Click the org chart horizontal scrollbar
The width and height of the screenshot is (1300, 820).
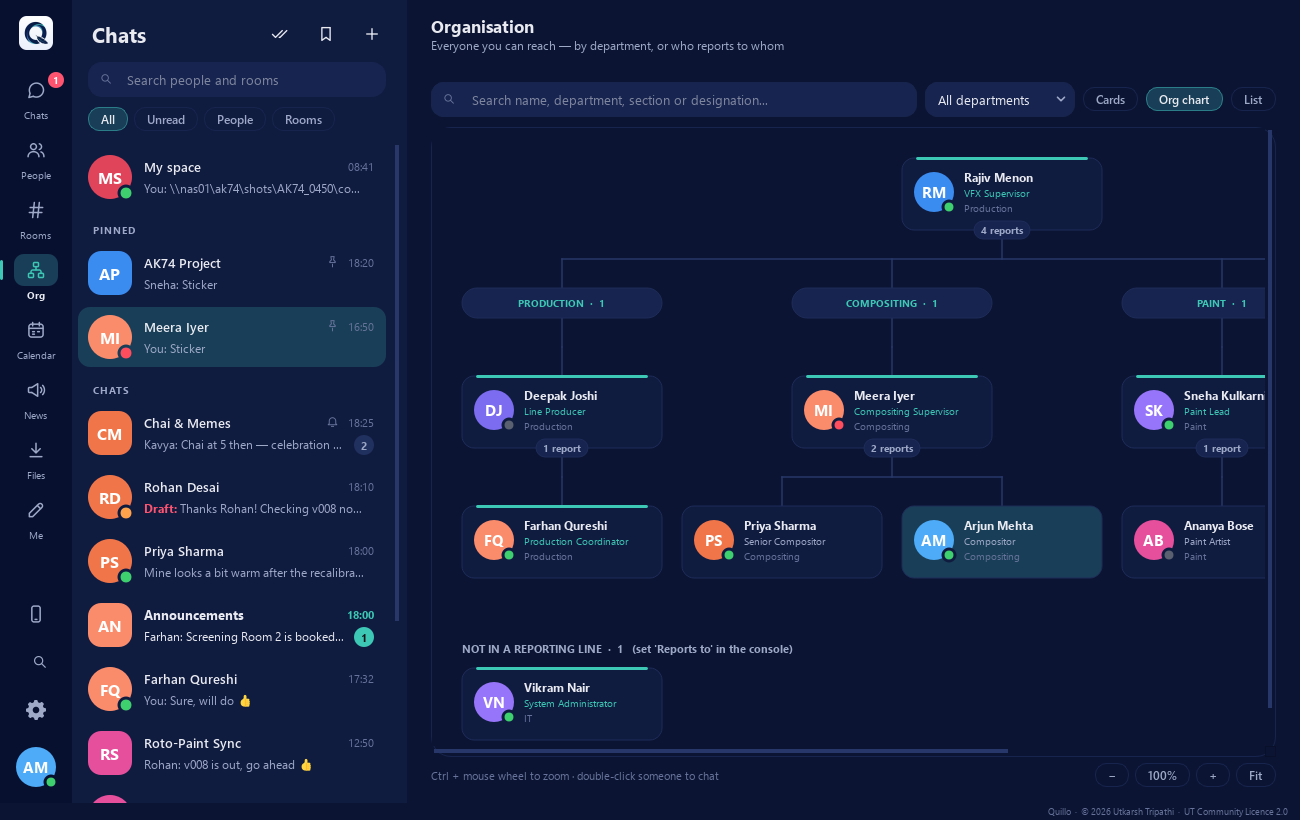pyautogui.click(x=721, y=750)
